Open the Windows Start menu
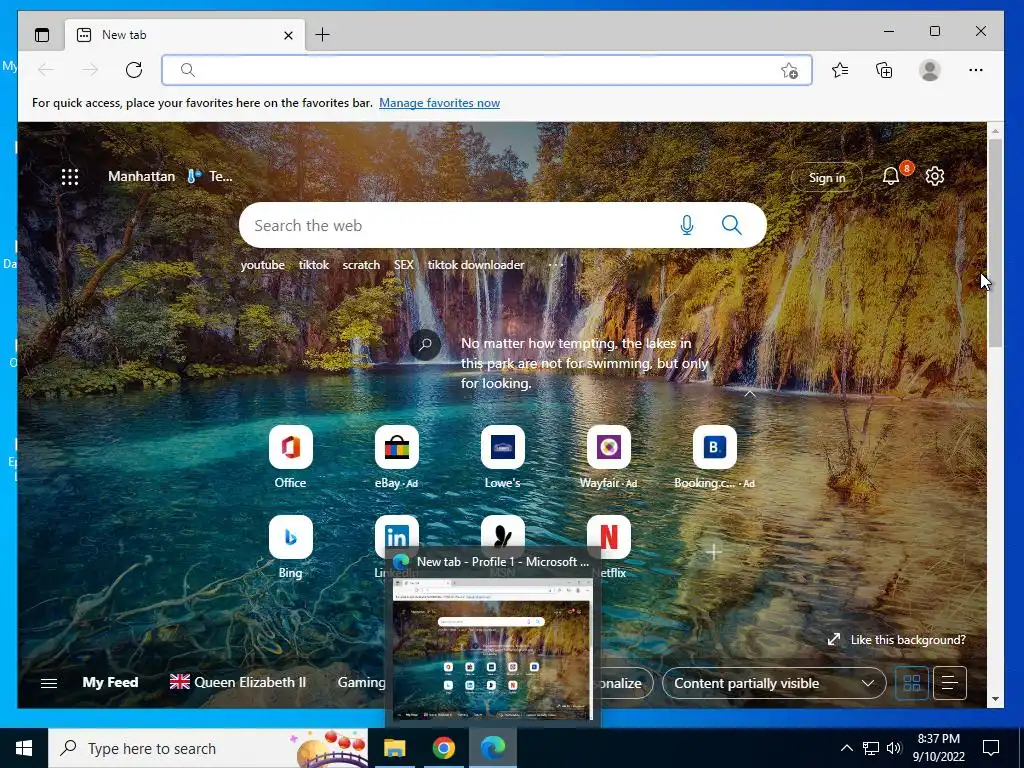 pyautogui.click(x=24, y=748)
